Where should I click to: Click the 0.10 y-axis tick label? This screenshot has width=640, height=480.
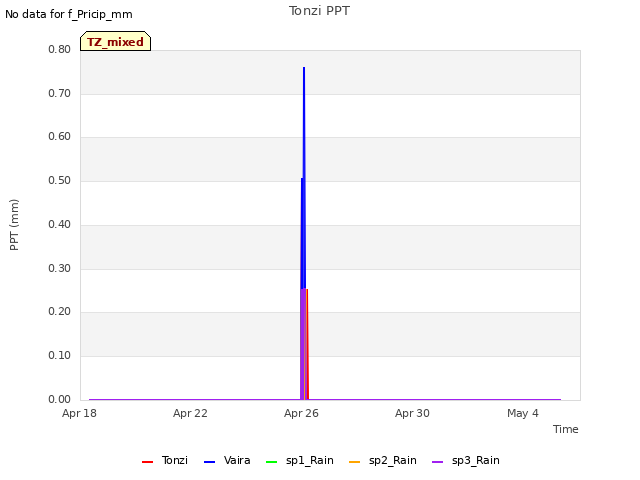point(60,356)
